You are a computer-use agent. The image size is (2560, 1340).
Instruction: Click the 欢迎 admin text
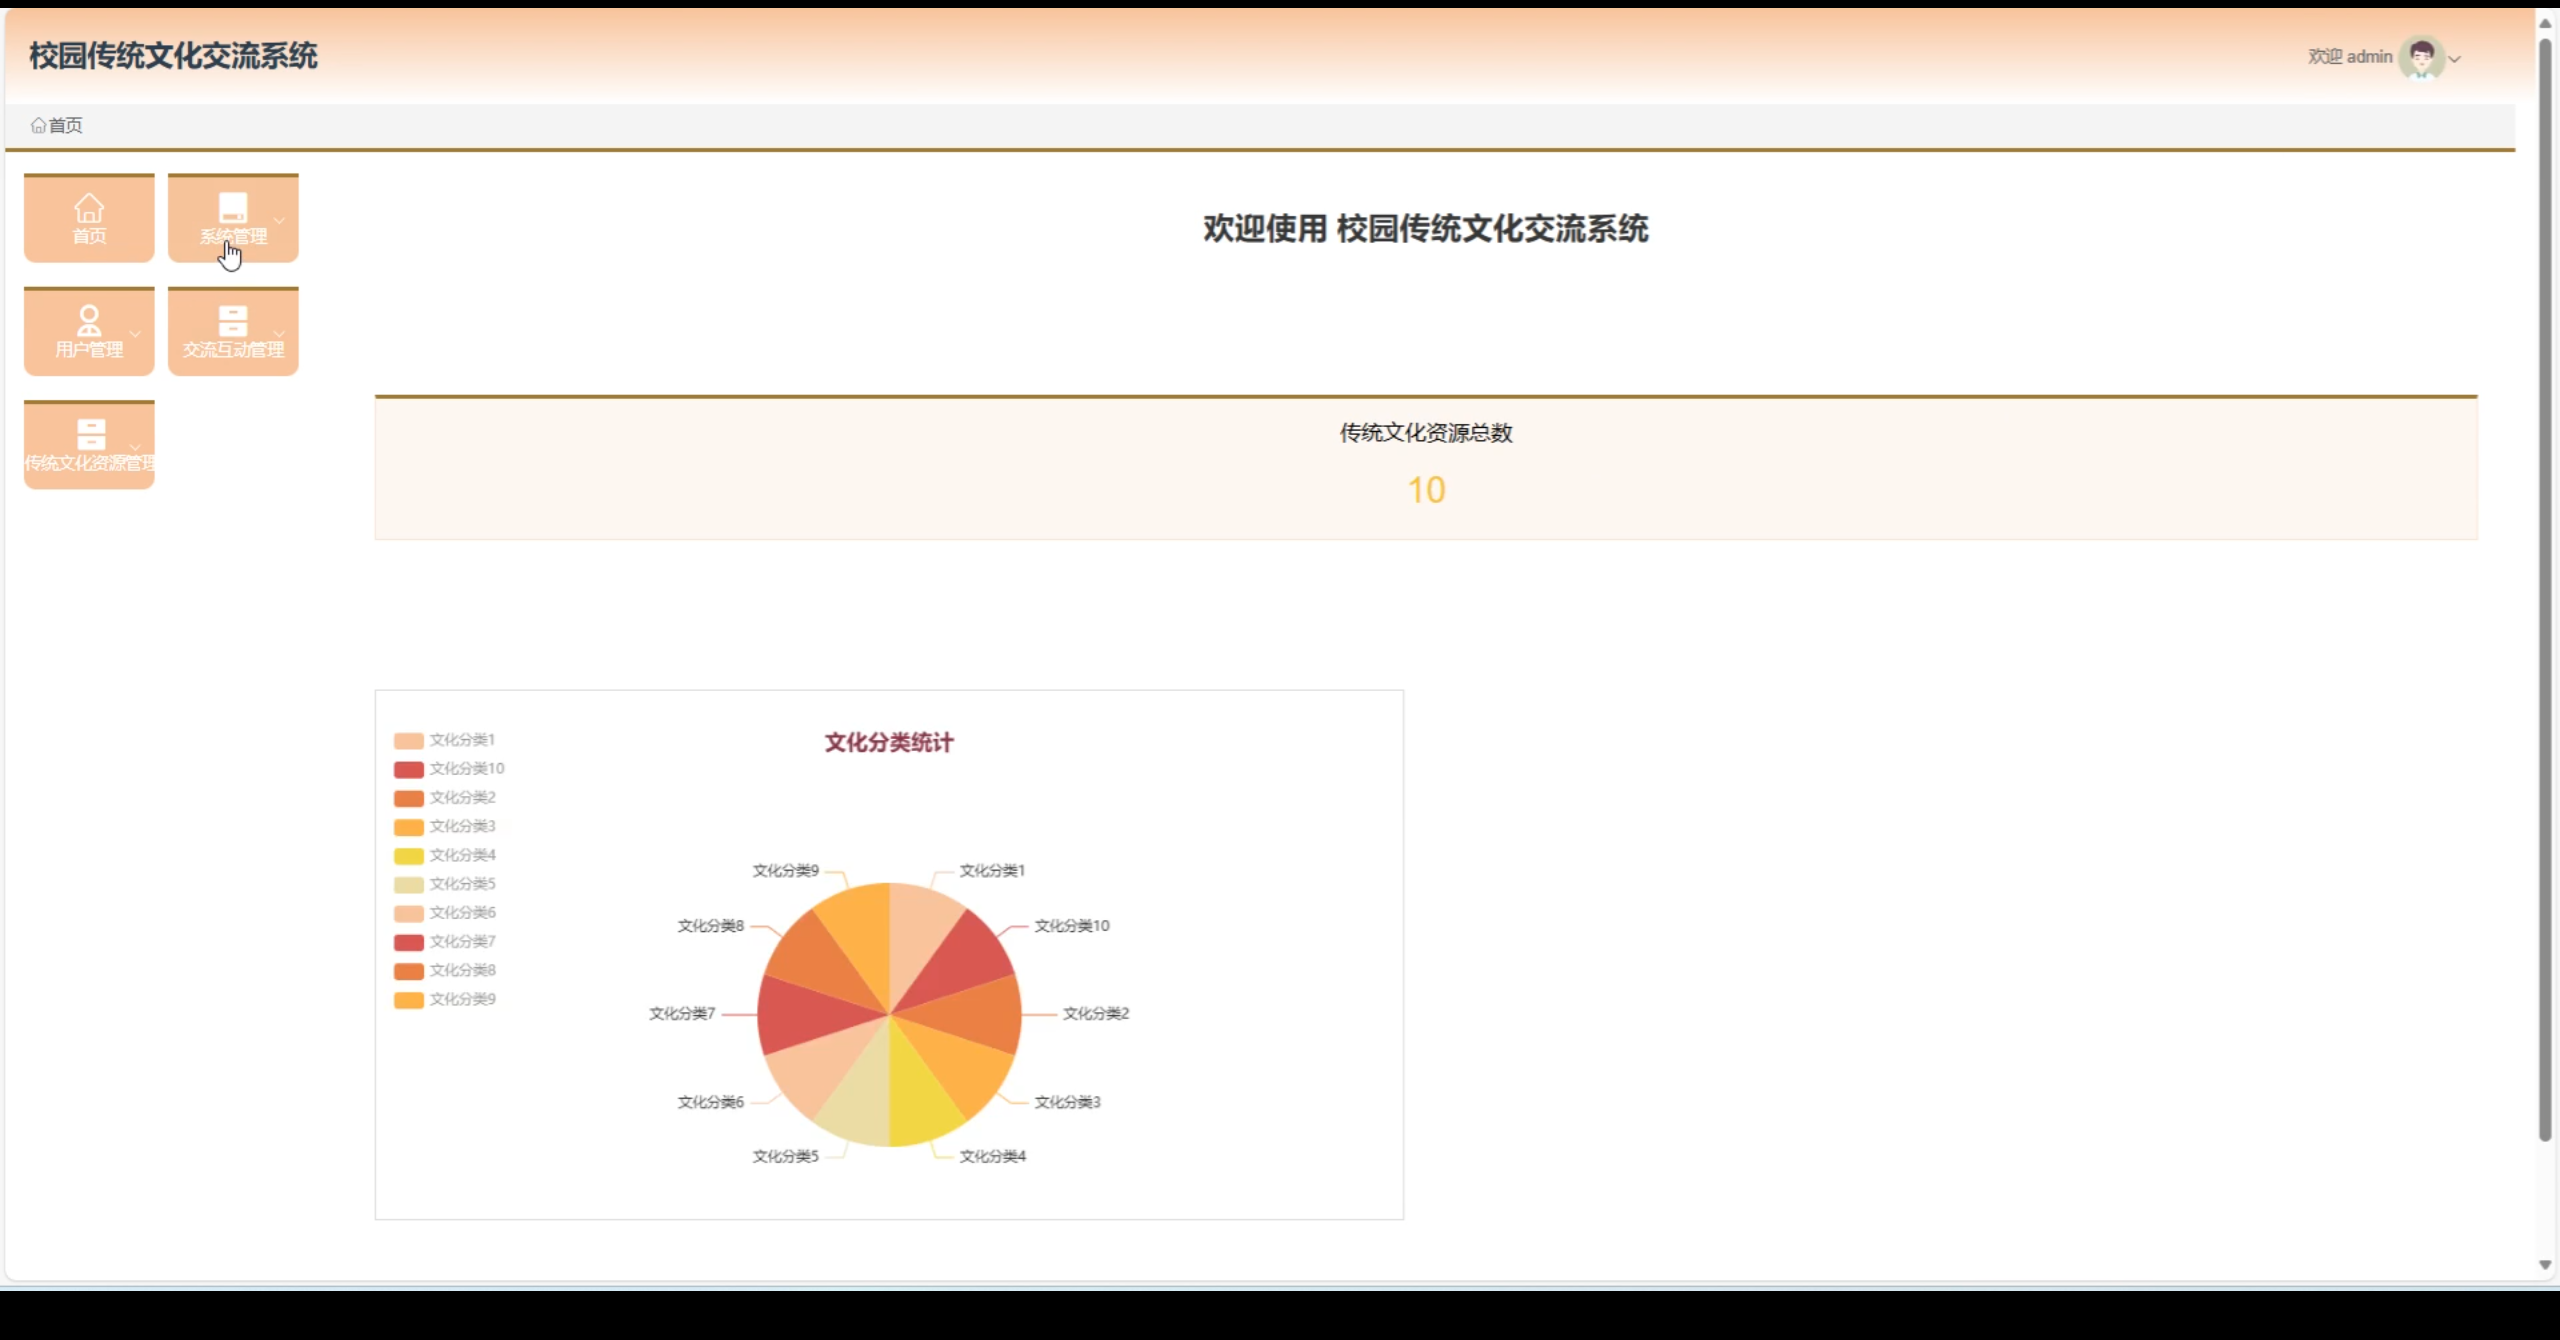click(x=2349, y=57)
